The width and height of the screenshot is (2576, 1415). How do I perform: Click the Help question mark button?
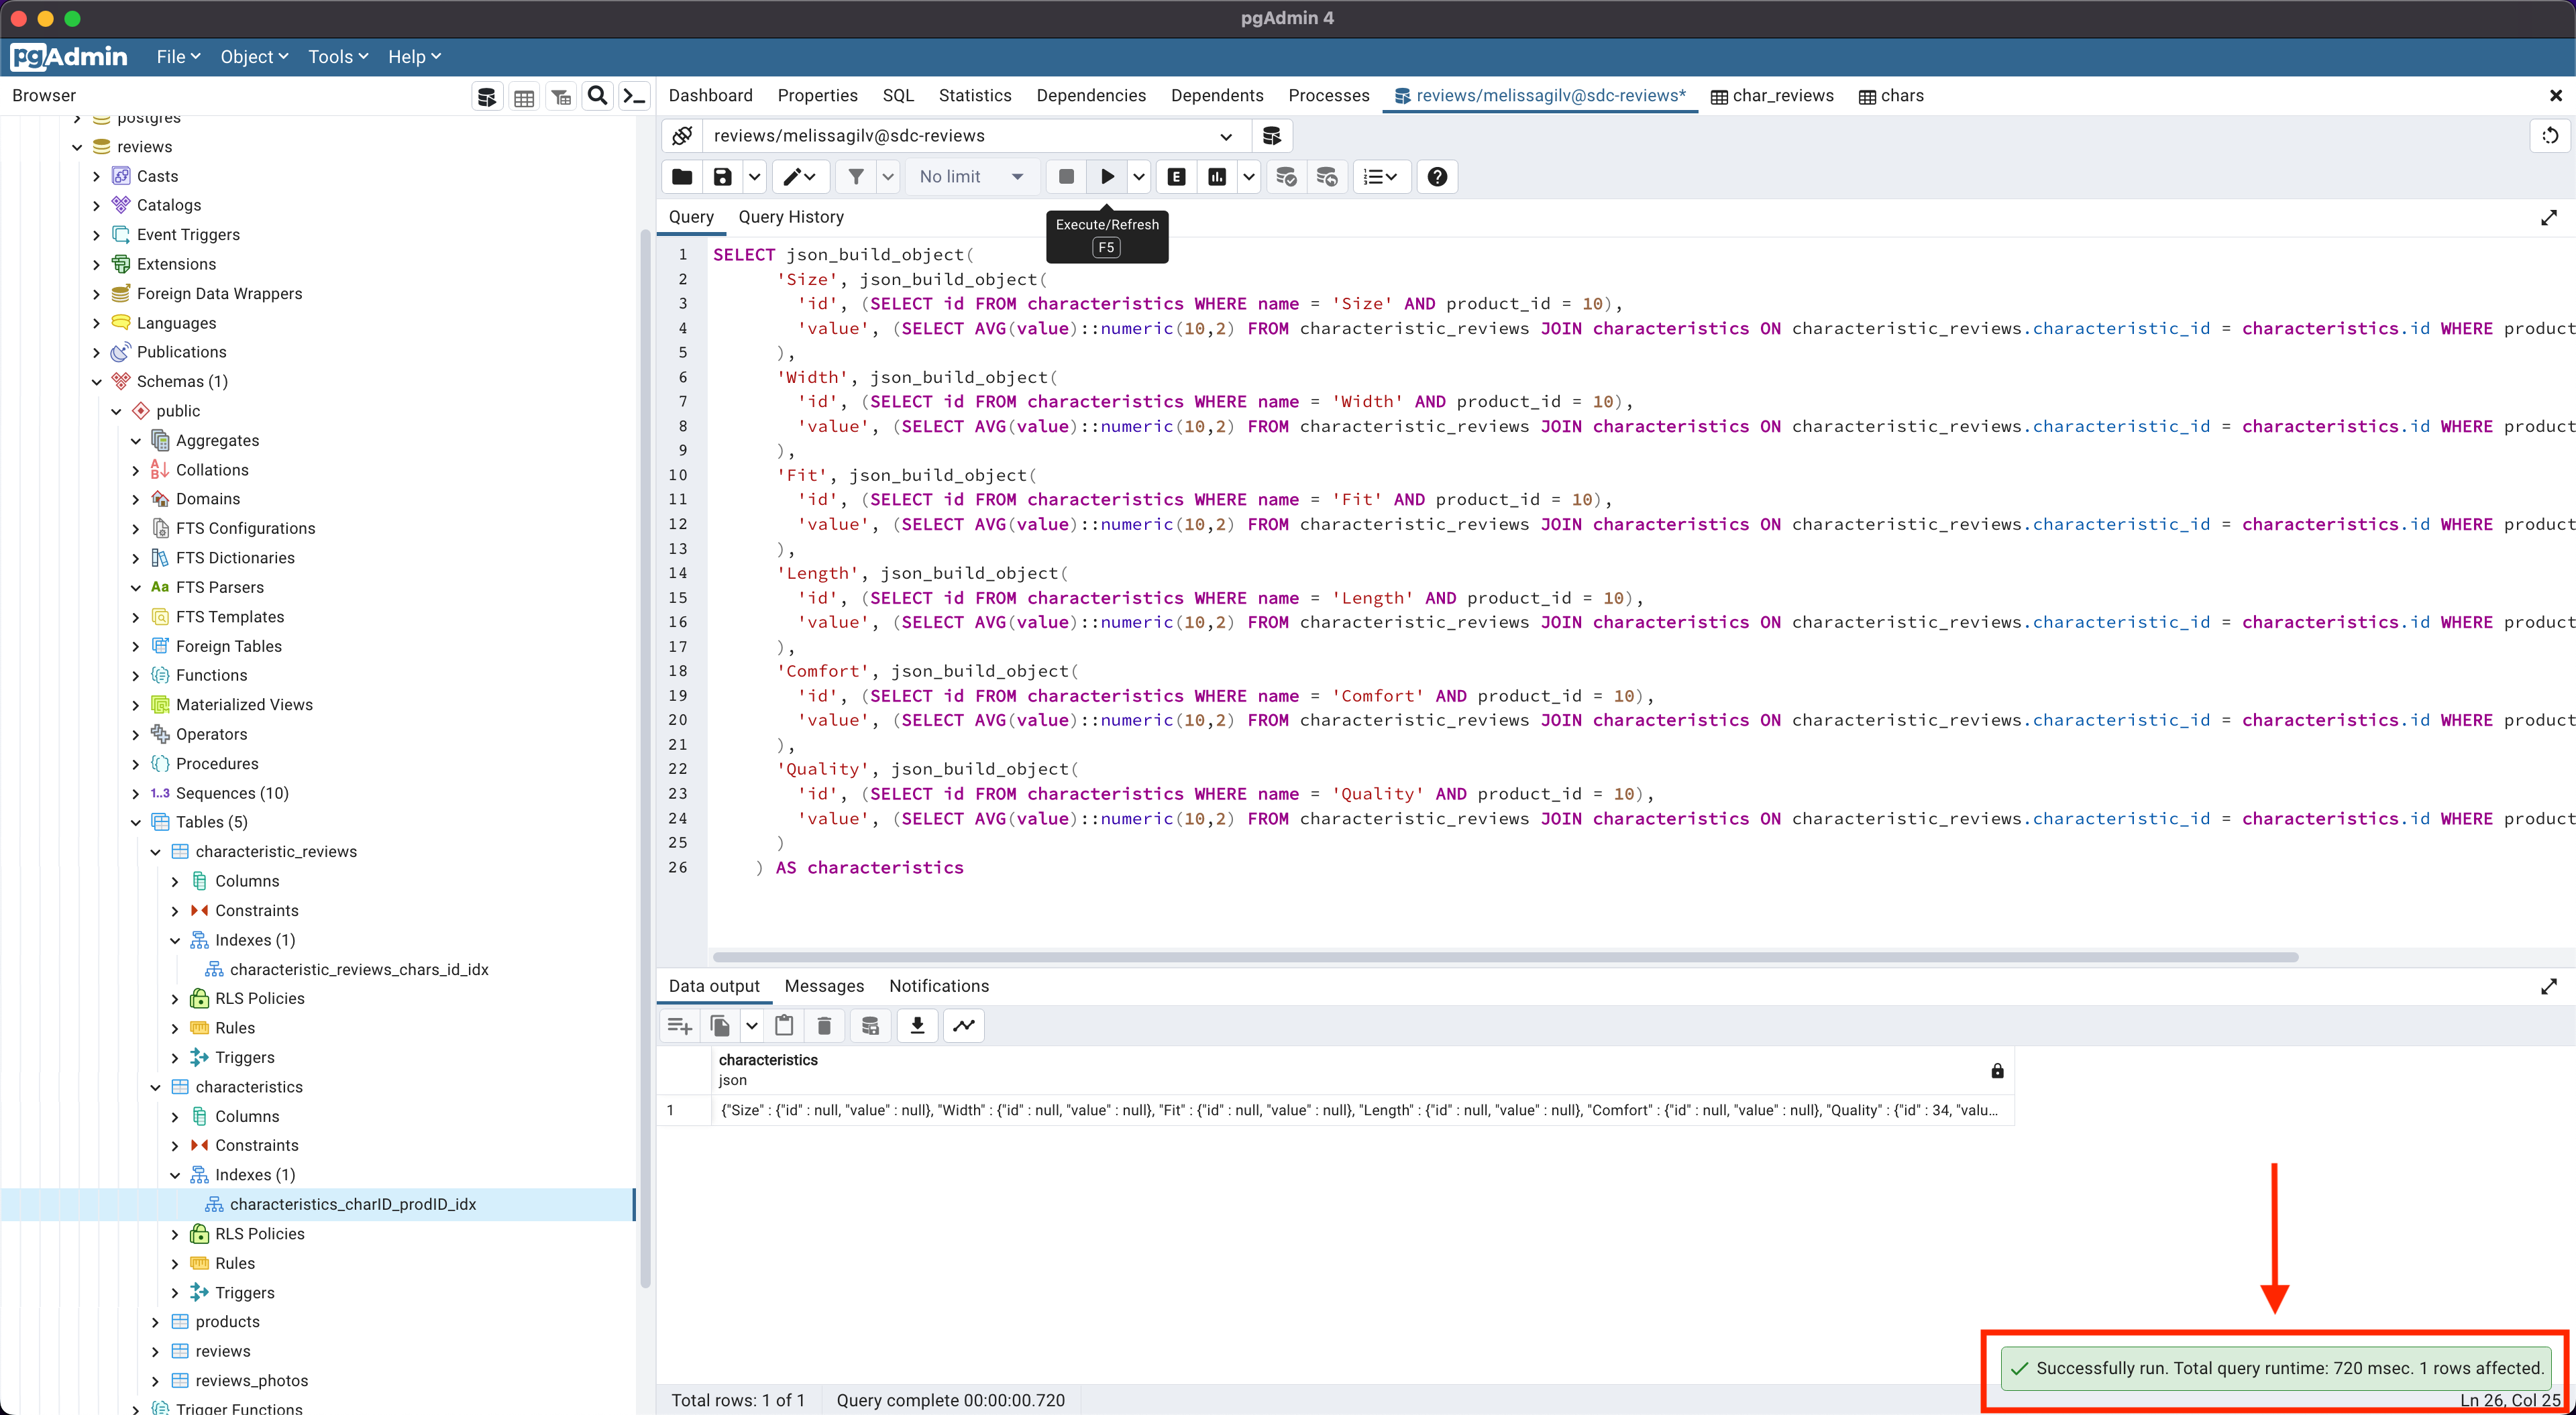coord(1437,177)
